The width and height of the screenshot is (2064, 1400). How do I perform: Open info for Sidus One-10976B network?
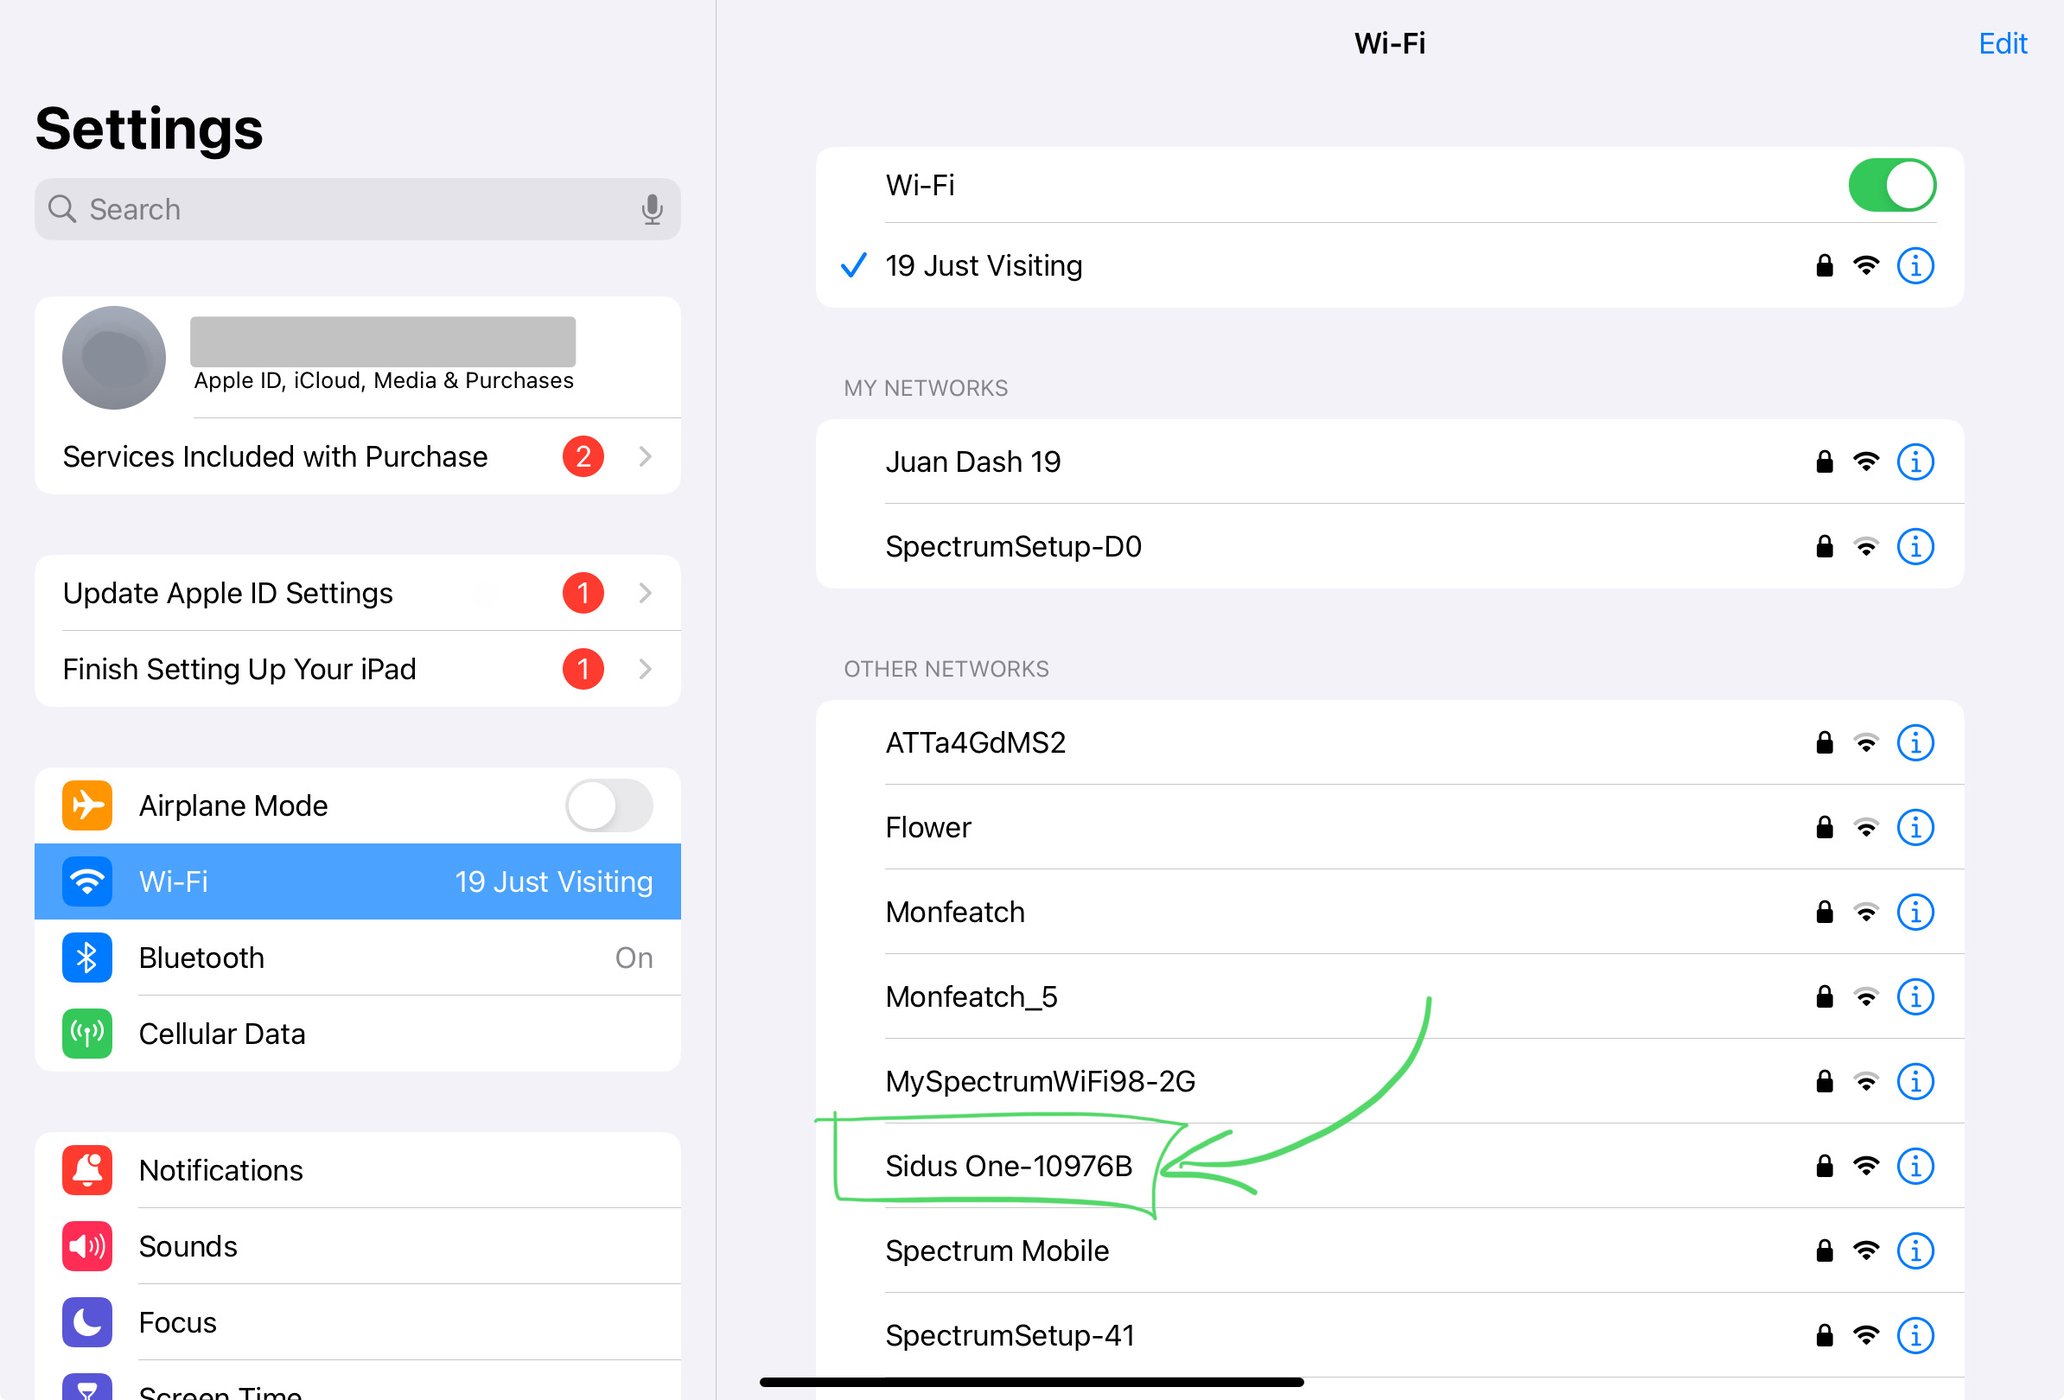[x=1915, y=1166]
